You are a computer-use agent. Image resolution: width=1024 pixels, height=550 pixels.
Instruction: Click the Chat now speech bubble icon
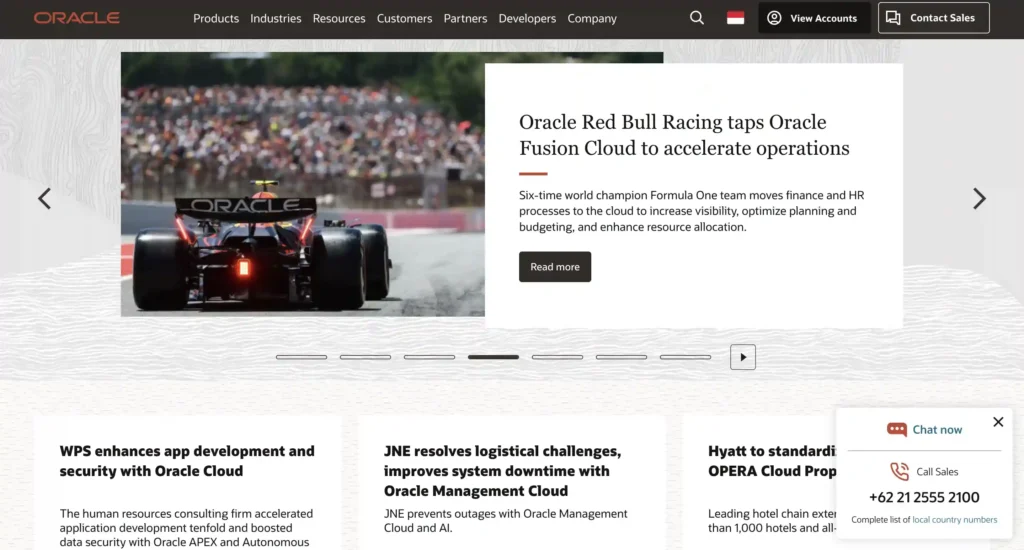897,429
